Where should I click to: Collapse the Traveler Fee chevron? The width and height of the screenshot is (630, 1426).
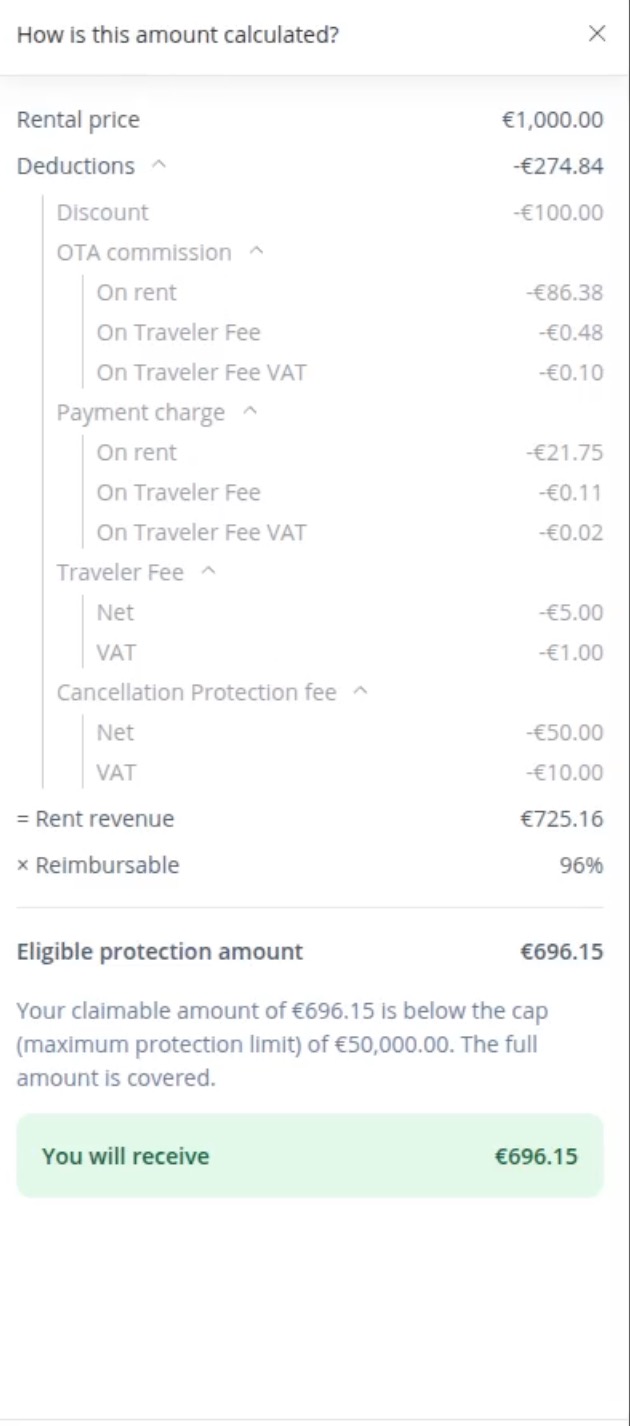208,573
